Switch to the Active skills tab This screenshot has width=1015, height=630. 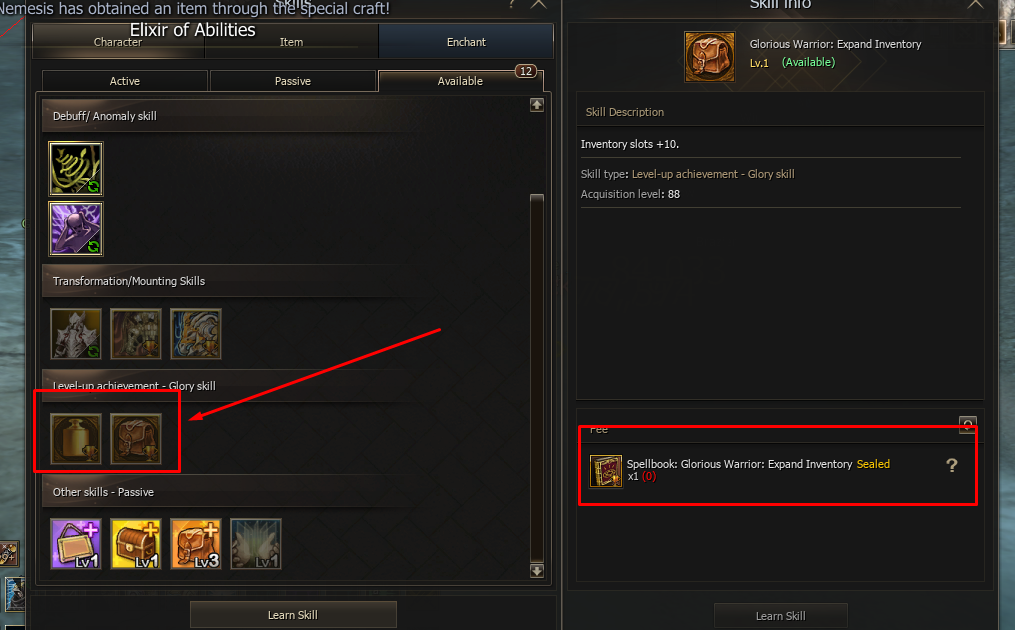click(x=125, y=81)
